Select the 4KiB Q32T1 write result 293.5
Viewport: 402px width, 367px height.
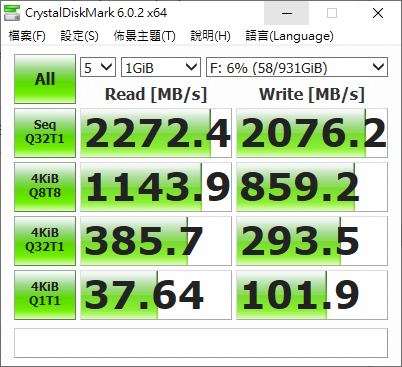pyautogui.click(x=312, y=241)
